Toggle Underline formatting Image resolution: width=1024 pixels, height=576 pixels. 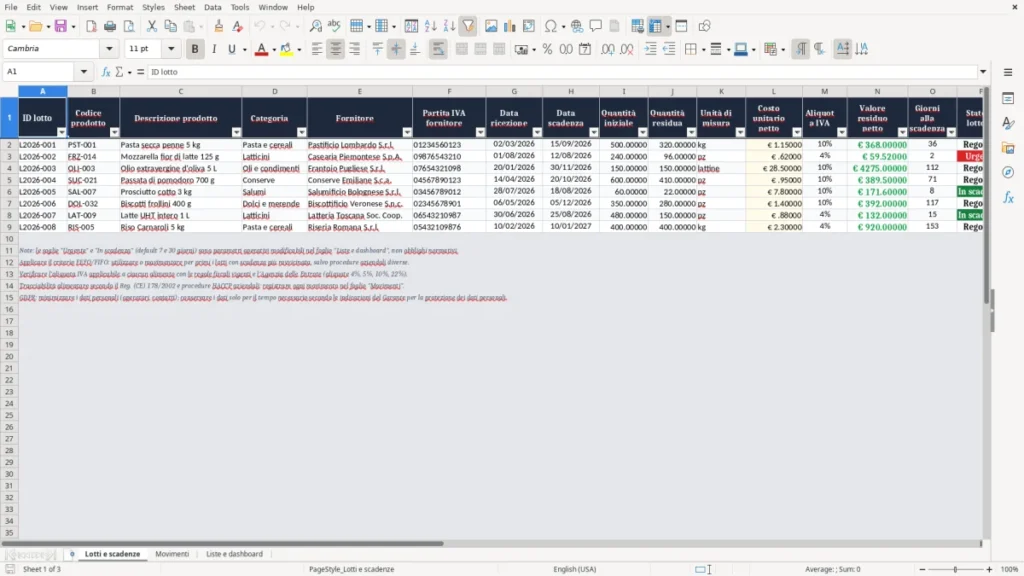click(231, 49)
